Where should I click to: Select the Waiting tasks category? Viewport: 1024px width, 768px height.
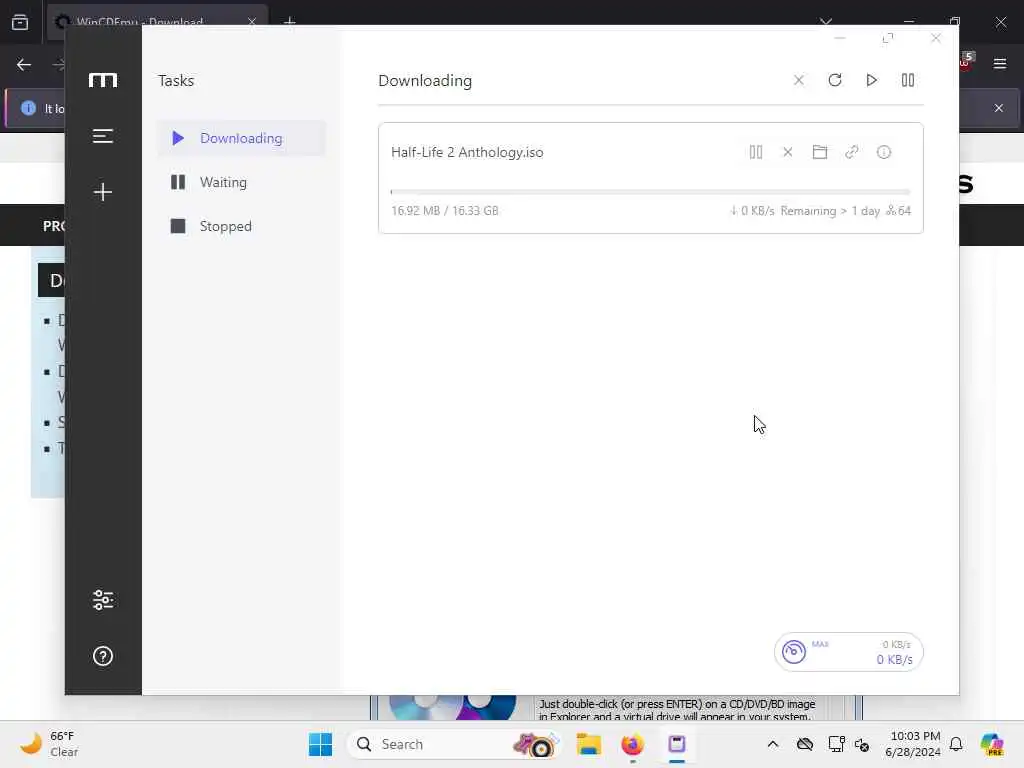241,182
